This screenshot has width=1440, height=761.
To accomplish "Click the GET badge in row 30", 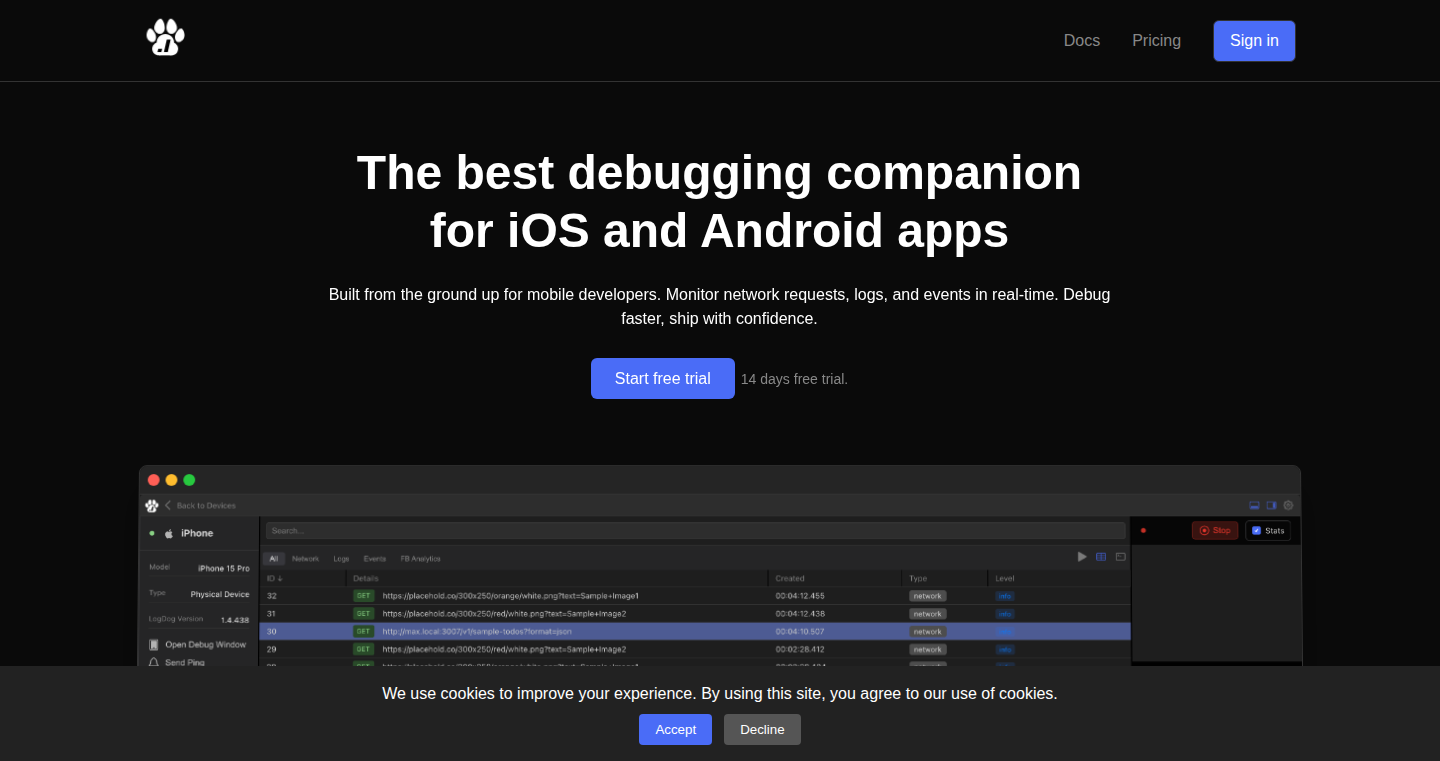I will (x=364, y=632).
